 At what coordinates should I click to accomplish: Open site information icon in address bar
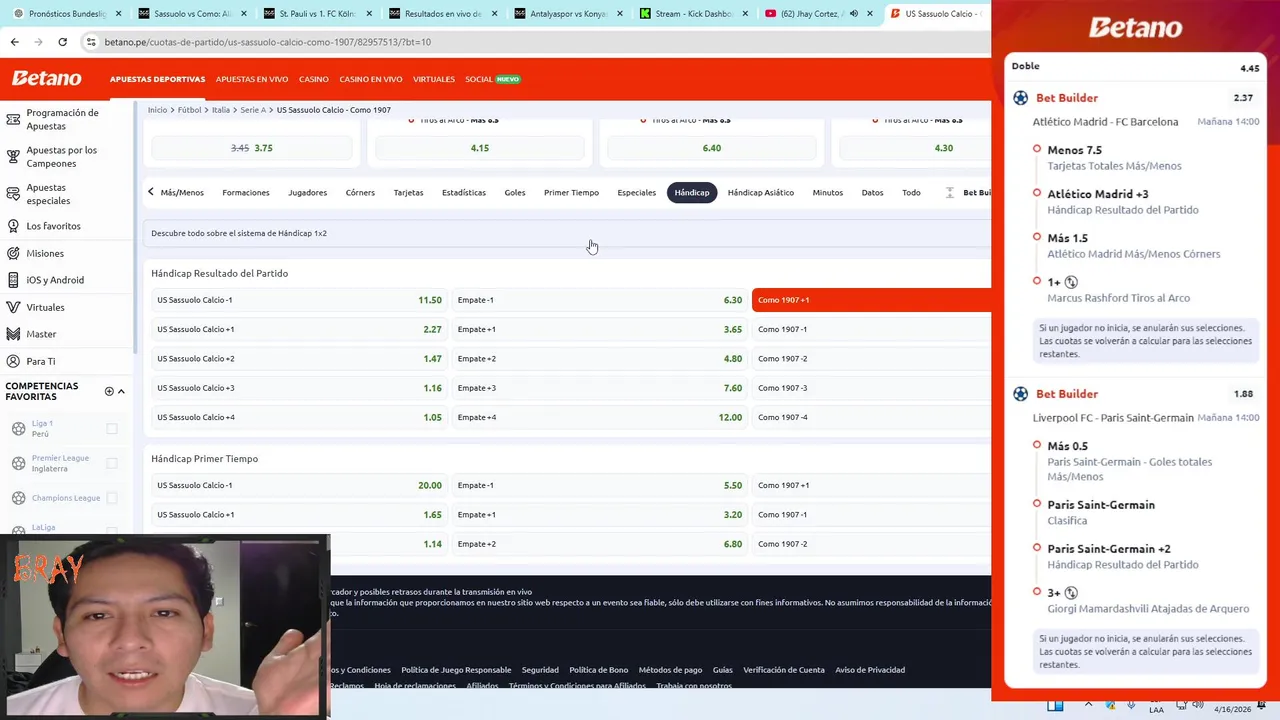pos(91,42)
